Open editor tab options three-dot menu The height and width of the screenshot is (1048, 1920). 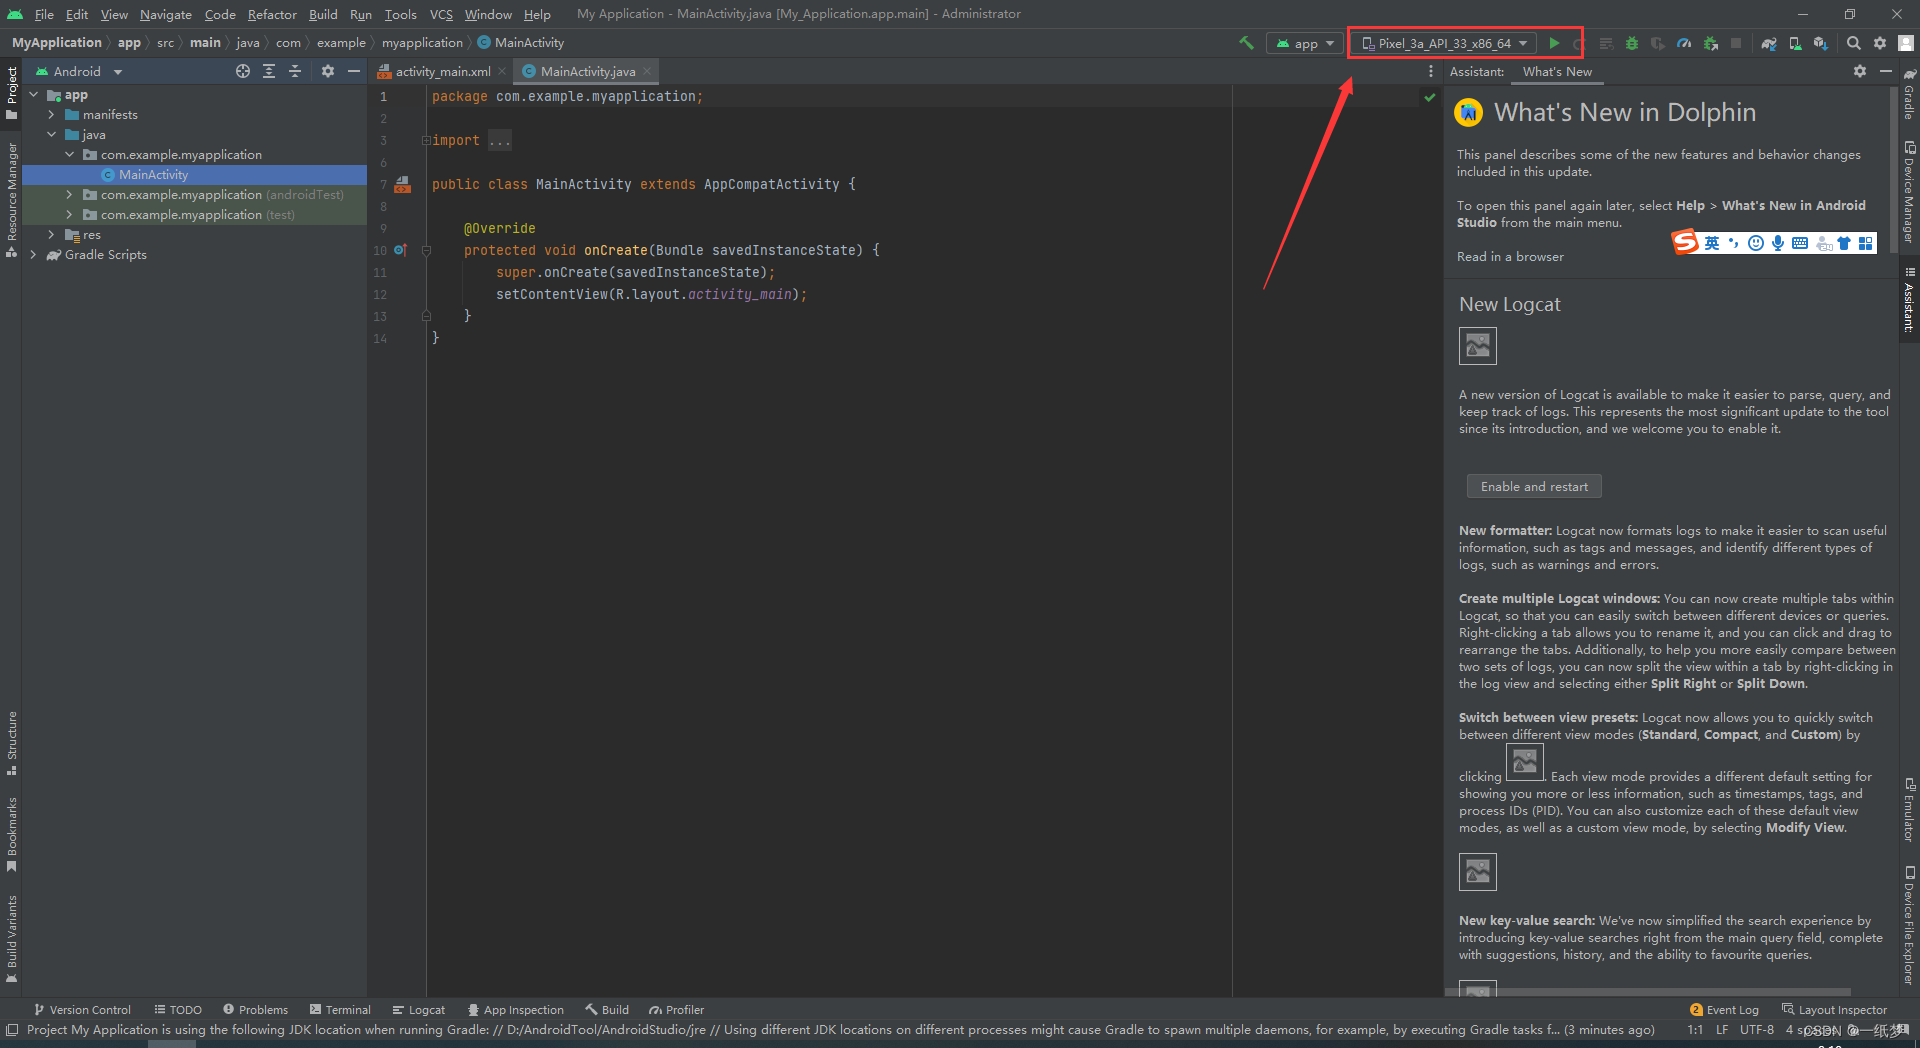pos(1431,71)
